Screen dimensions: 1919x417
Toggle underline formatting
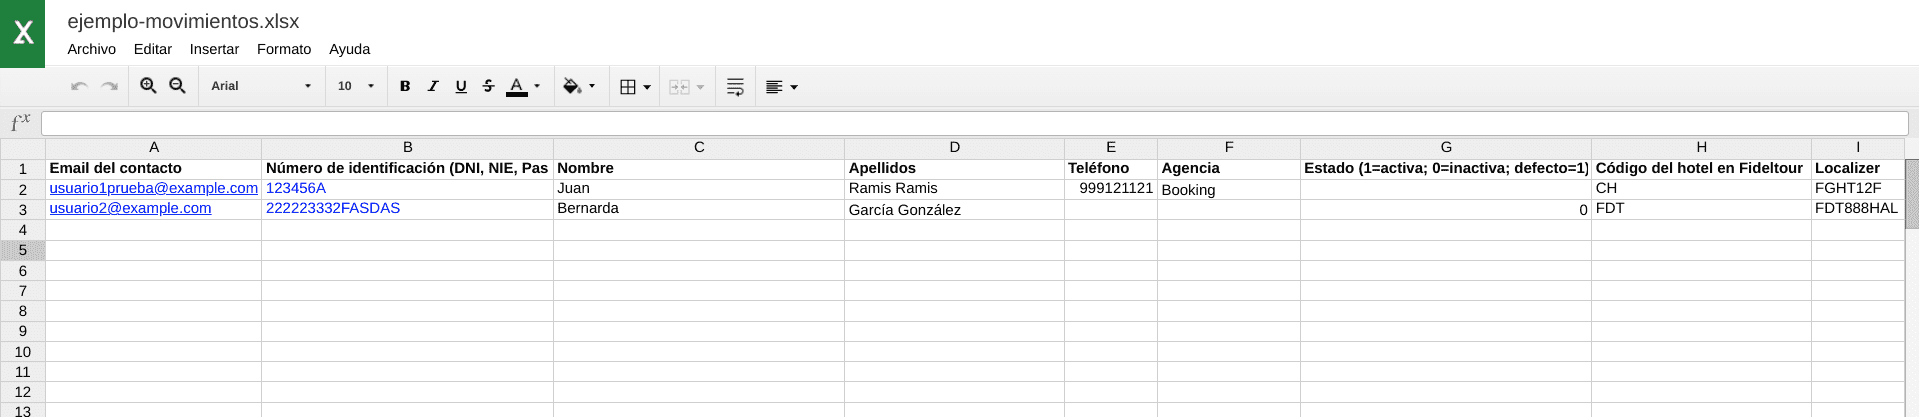pos(461,86)
